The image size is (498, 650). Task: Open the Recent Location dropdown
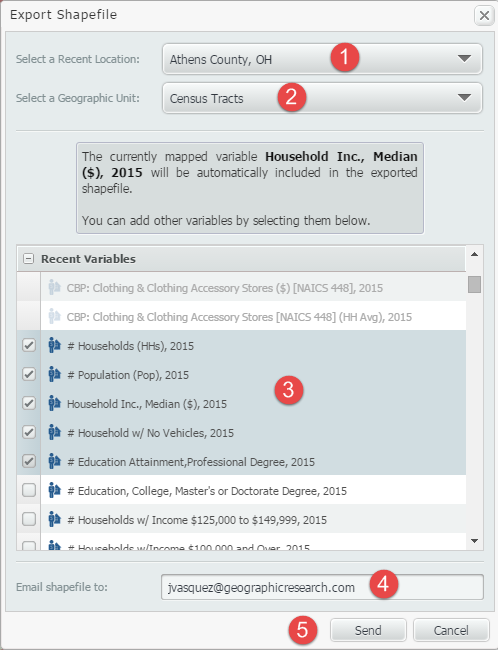point(322,59)
